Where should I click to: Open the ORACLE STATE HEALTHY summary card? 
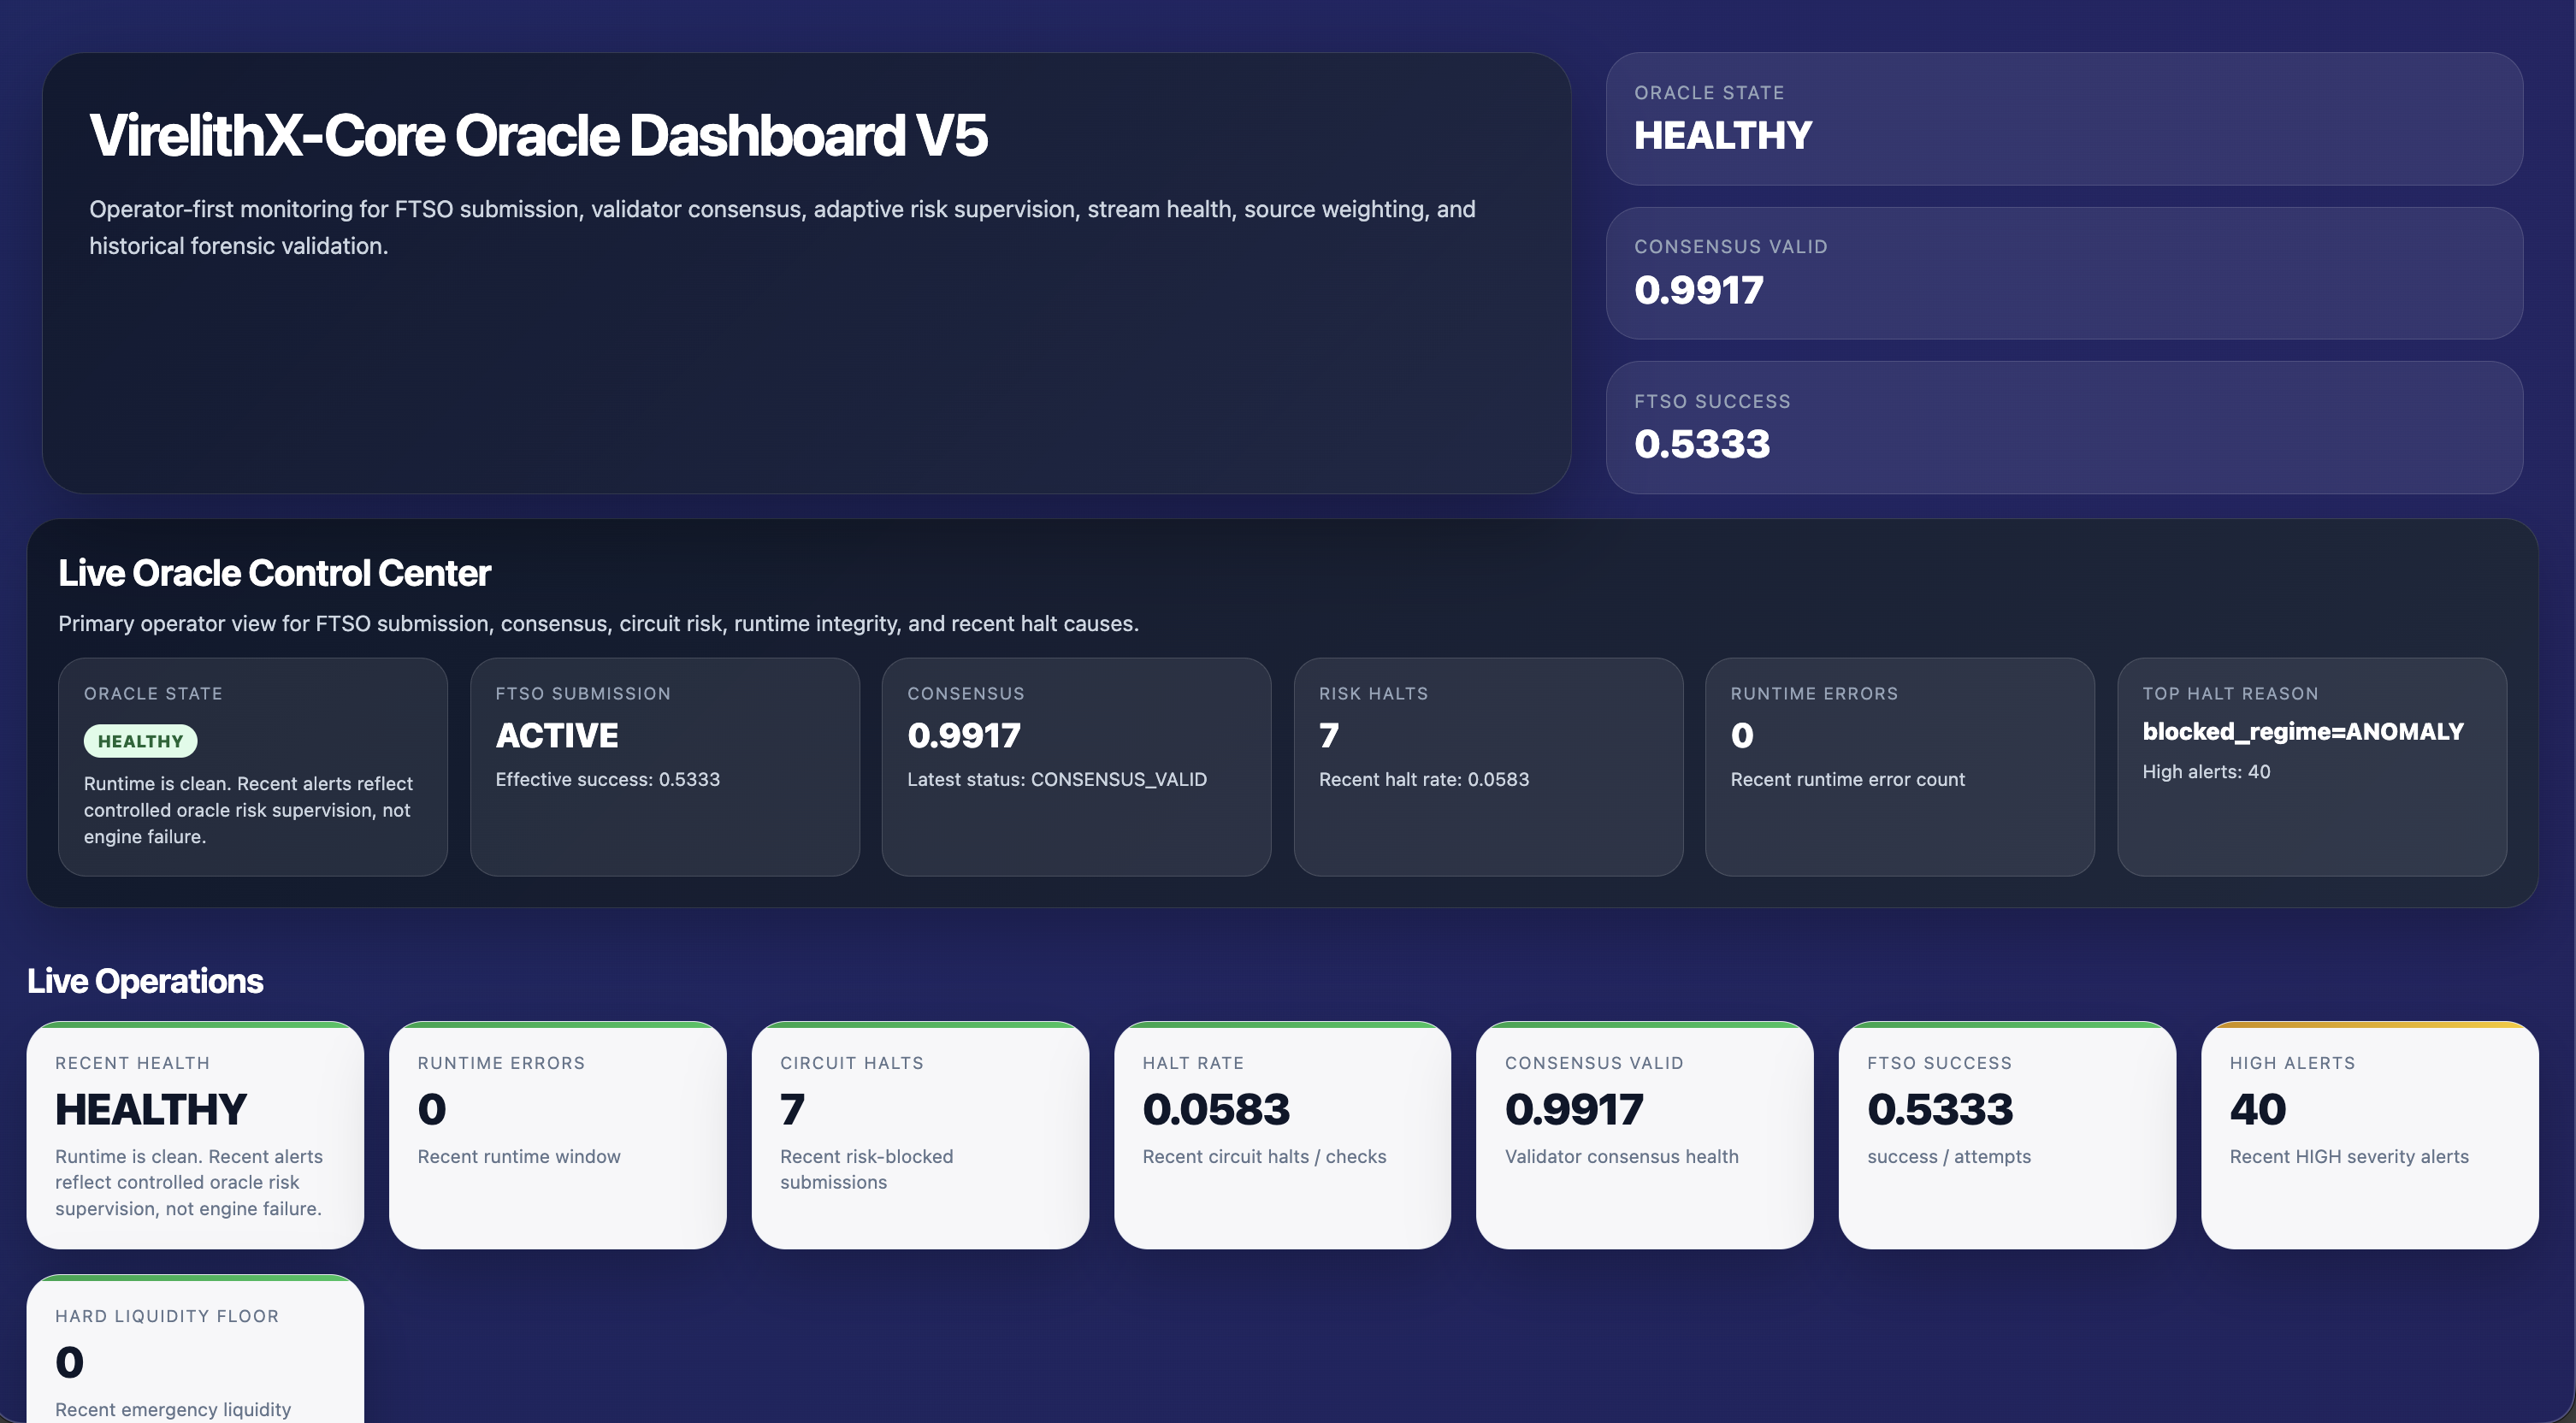click(x=2064, y=119)
